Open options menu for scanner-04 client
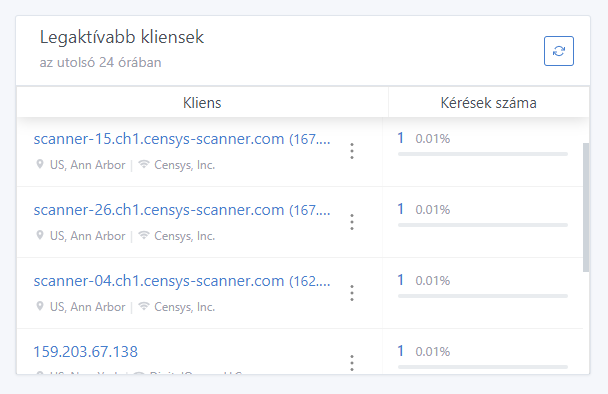Viewport: 608px width, 394px height. [352, 293]
